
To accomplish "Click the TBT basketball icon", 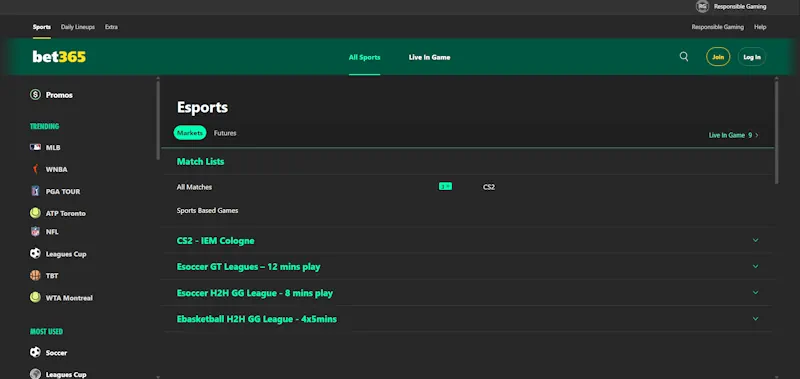I will tap(35, 275).
